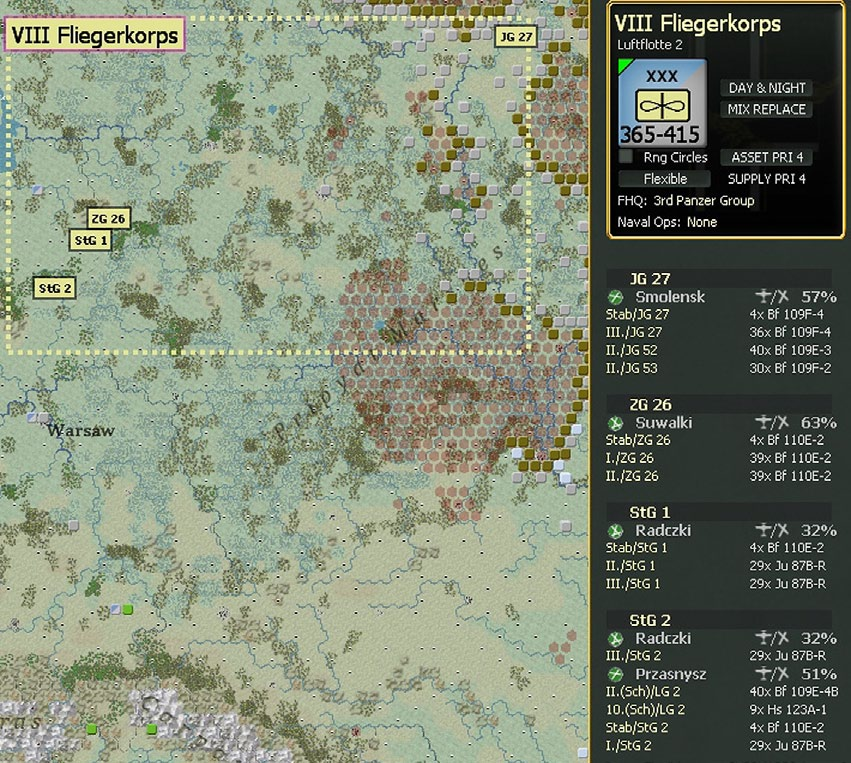Click the Radczki airbase icon under StG 1
This screenshot has width=851, height=763.
(617, 530)
